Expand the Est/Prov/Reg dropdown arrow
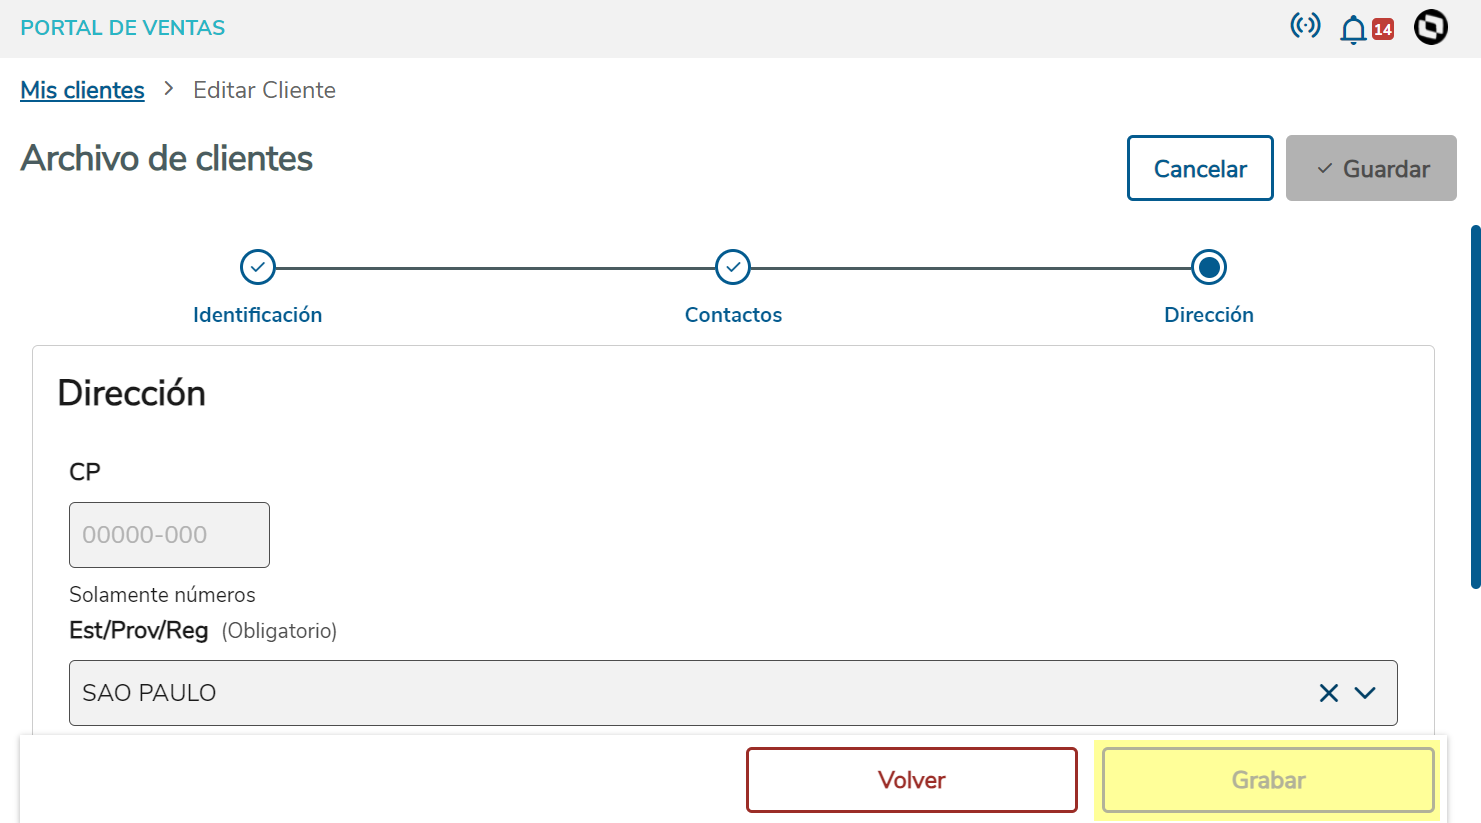The height and width of the screenshot is (823, 1481). (1365, 693)
